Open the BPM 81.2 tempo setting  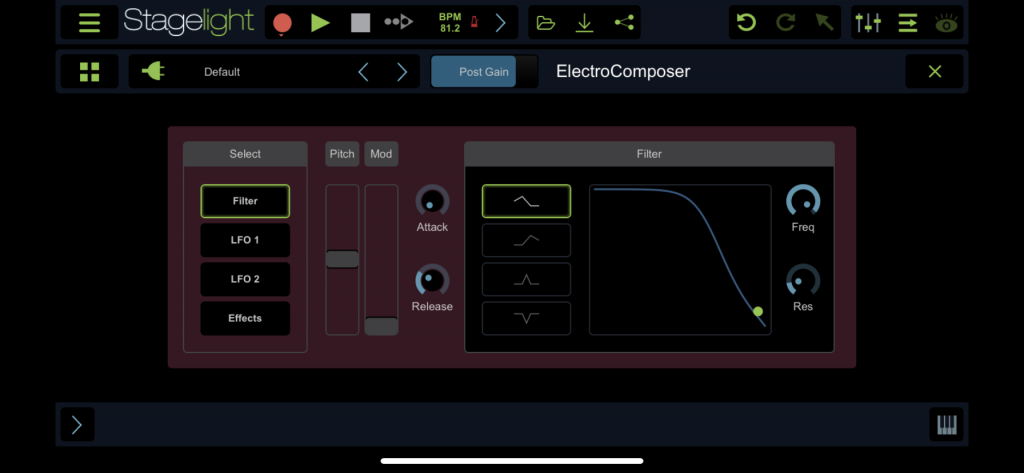tap(449, 23)
